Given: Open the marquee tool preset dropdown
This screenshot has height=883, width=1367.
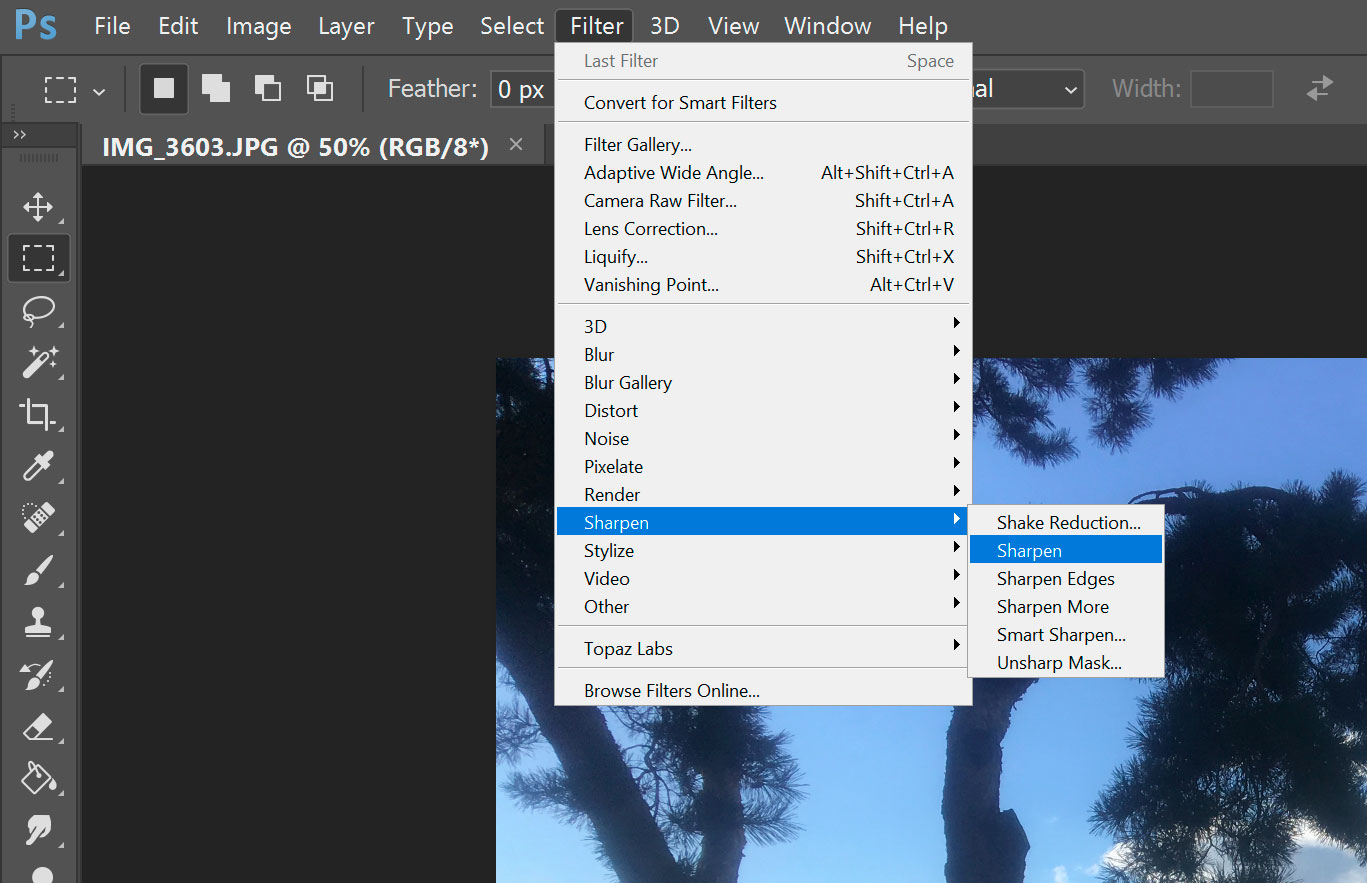Looking at the screenshot, I should [x=97, y=88].
